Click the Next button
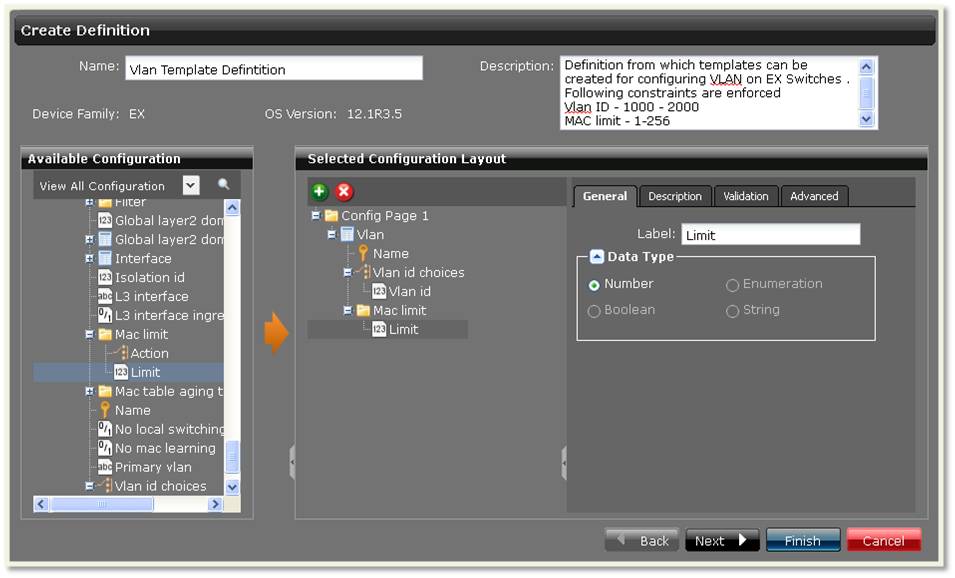Image resolution: width=955 pixels, height=578 pixels. (x=722, y=540)
